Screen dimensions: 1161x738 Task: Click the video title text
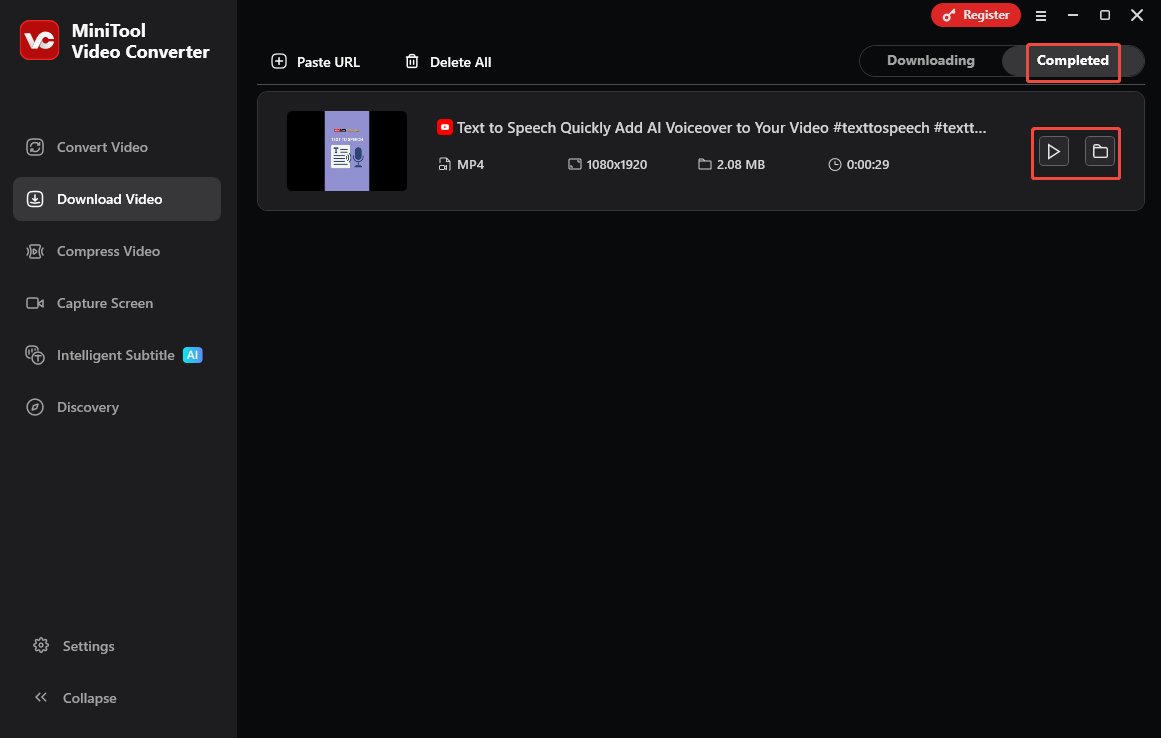tap(720, 127)
